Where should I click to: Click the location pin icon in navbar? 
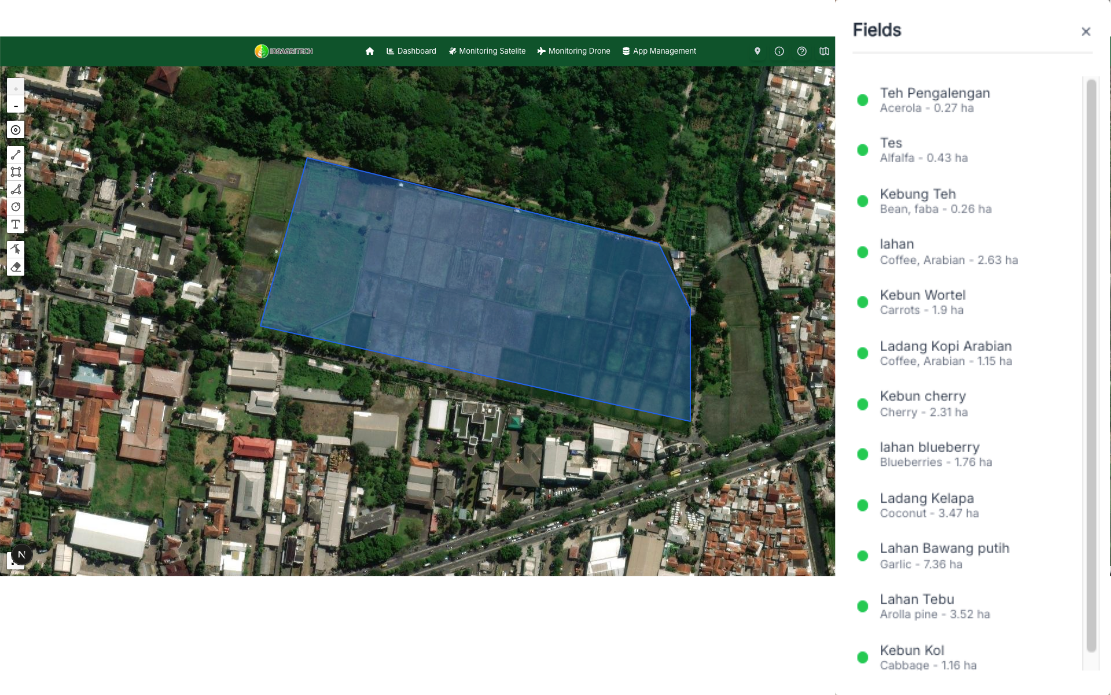[757, 51]
